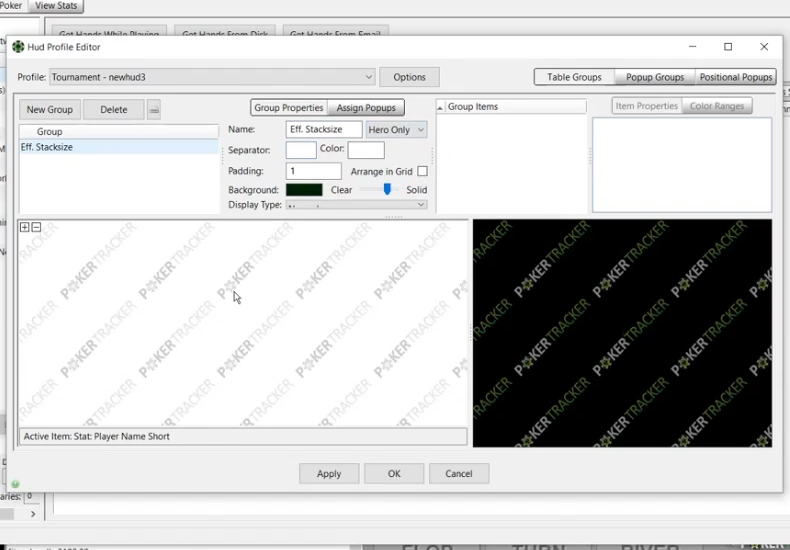
Task: Click the scroll right arrow in main window
Action: click(33, 514)
